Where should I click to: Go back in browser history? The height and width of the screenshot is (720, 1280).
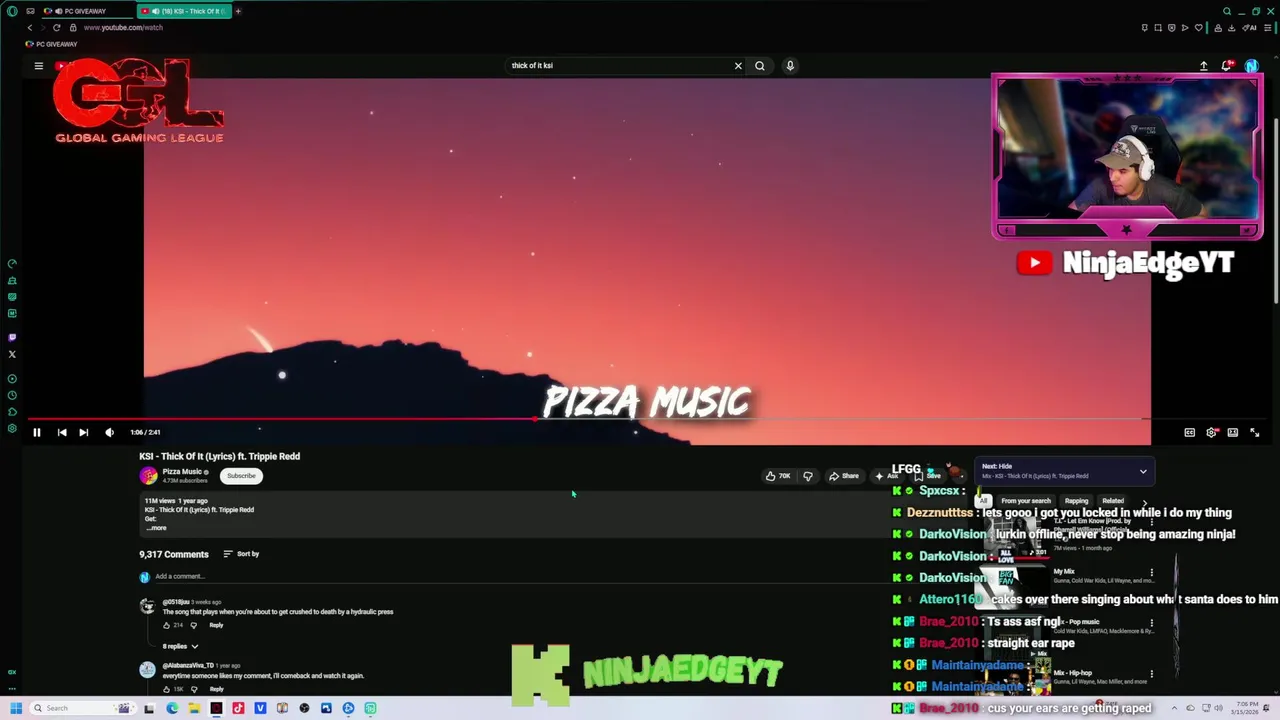(x=29, y=28)
